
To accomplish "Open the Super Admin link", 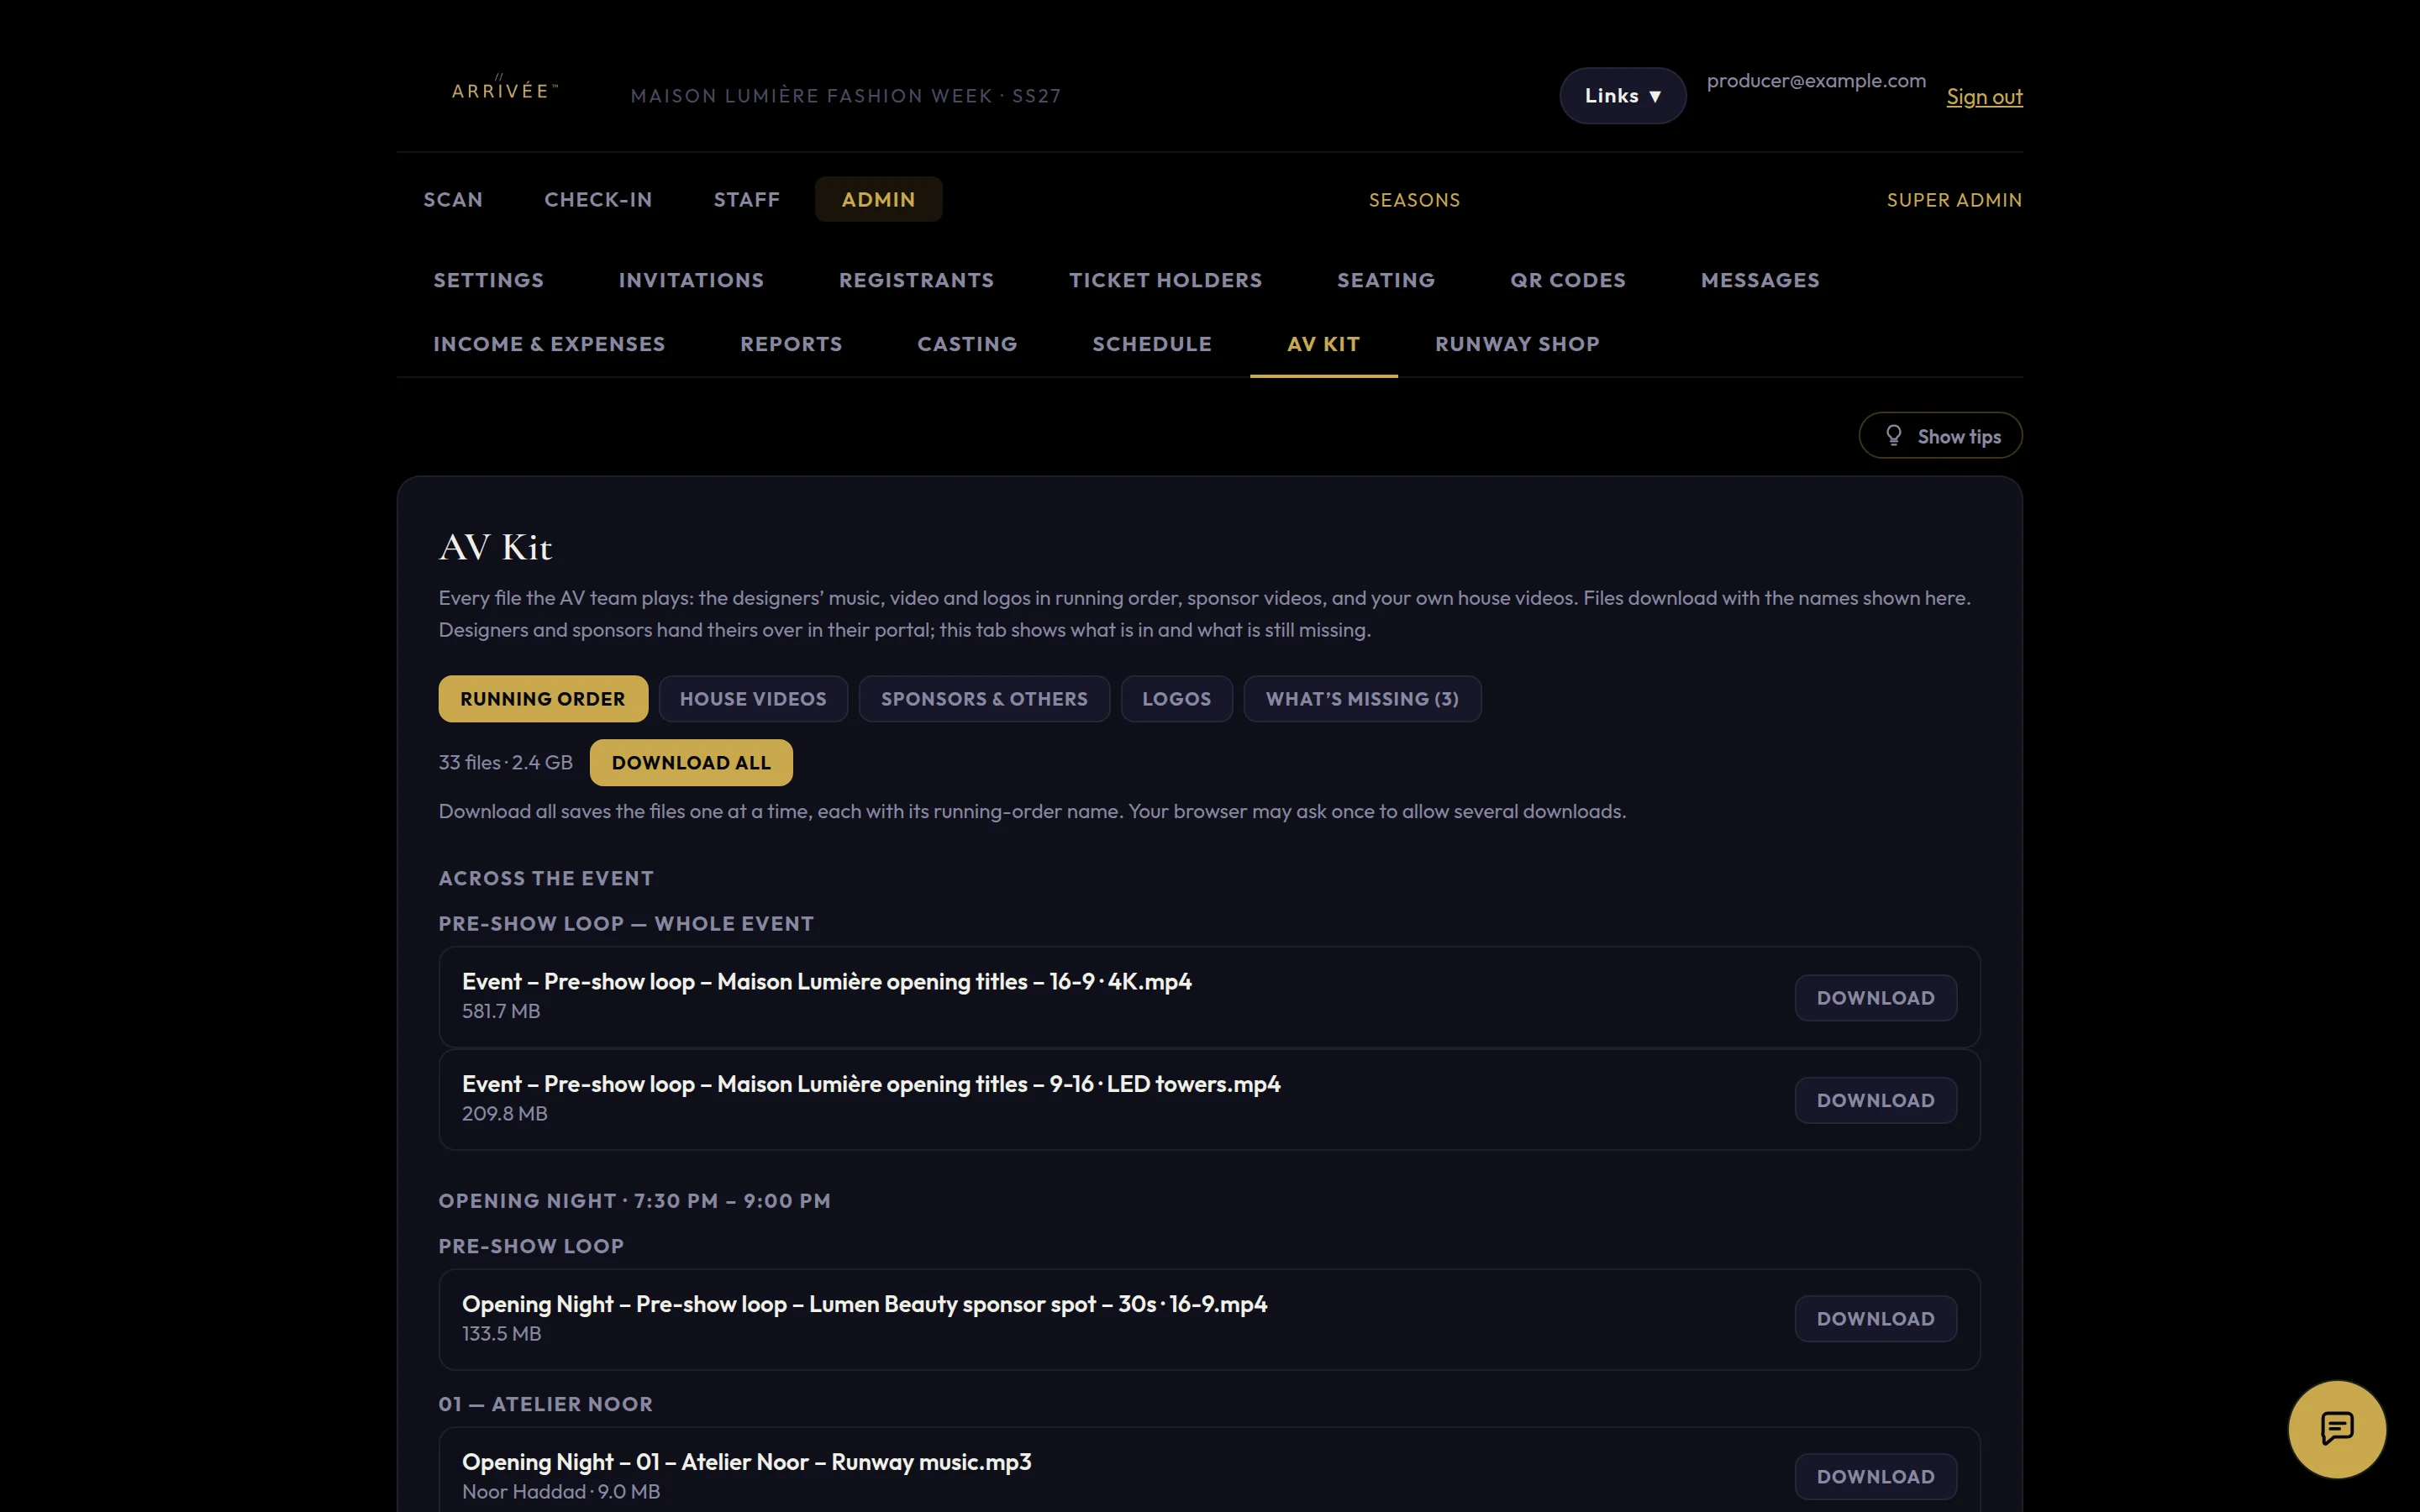I will pos(1954,200).
